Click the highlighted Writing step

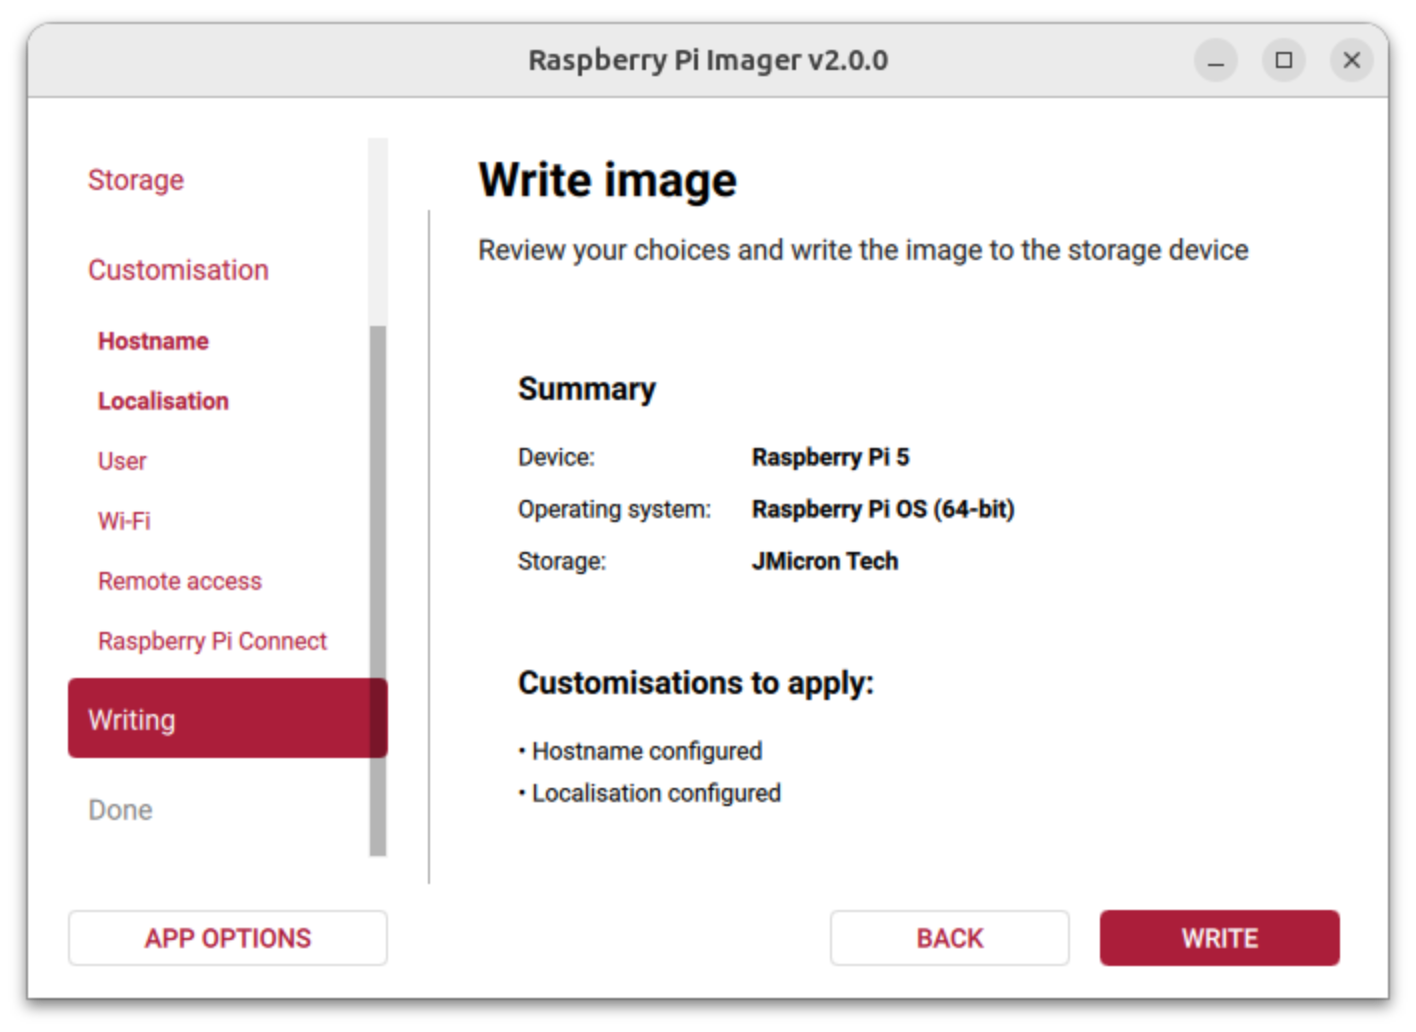(x=227, y=719)
